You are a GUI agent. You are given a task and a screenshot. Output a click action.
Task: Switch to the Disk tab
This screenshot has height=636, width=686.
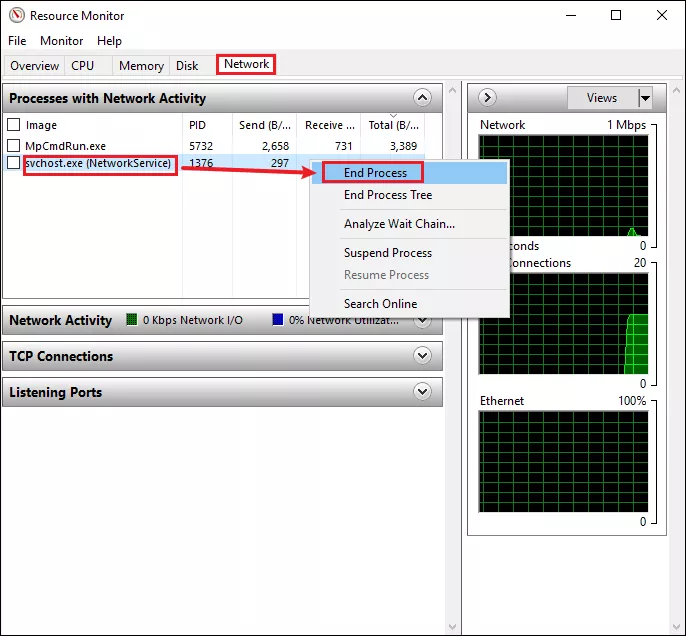click(187, 66)
